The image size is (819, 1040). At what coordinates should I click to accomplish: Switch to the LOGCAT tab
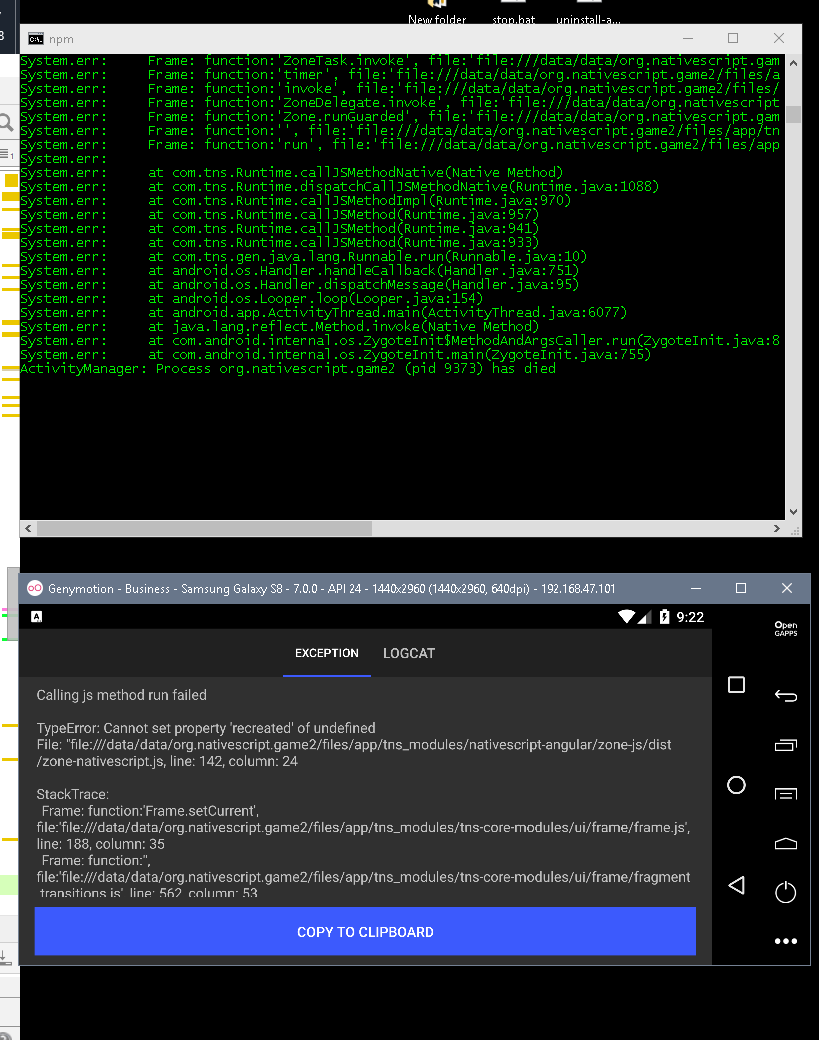[408, 653]
